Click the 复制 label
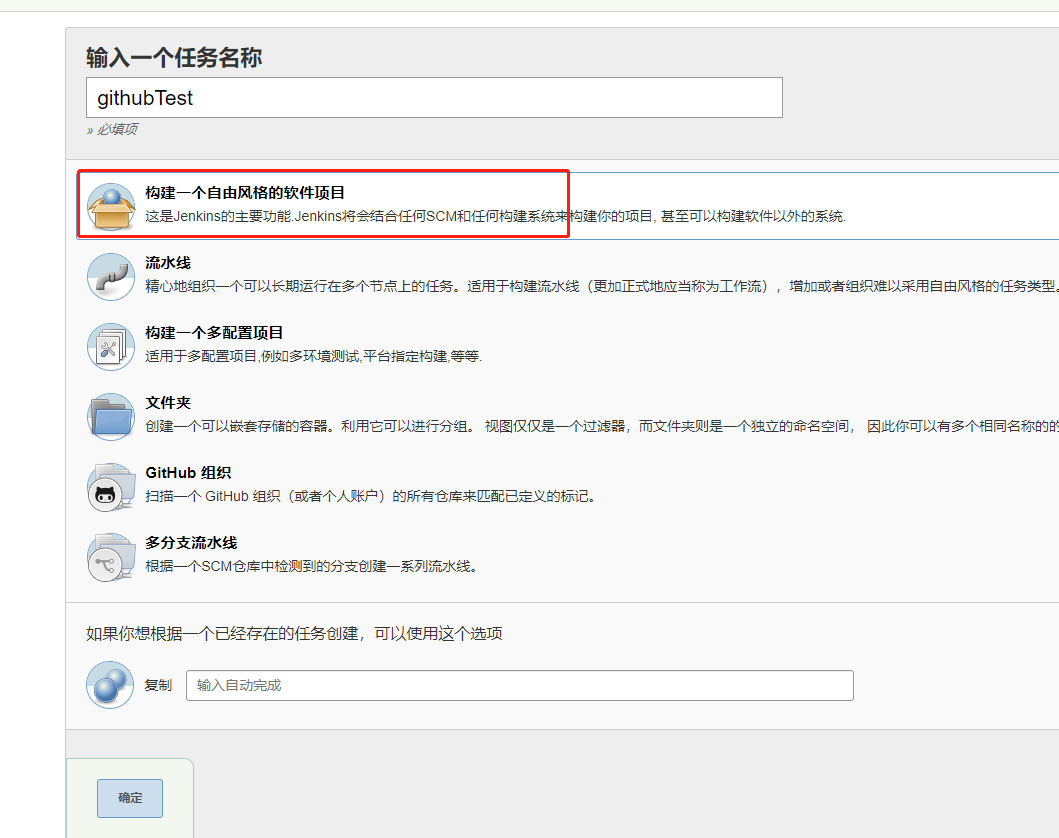 coord(158,685)
